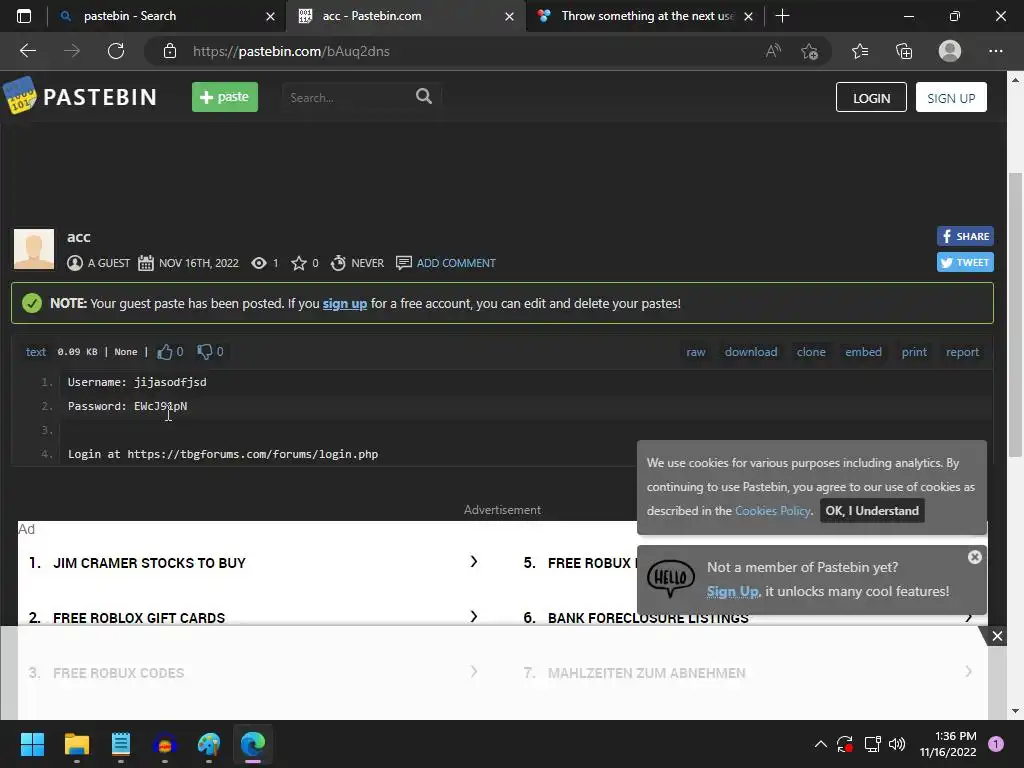The height and width of the screenshot is (768, 1024).
Task: Go back with the browser back arrow
Action: coord(27,51)
